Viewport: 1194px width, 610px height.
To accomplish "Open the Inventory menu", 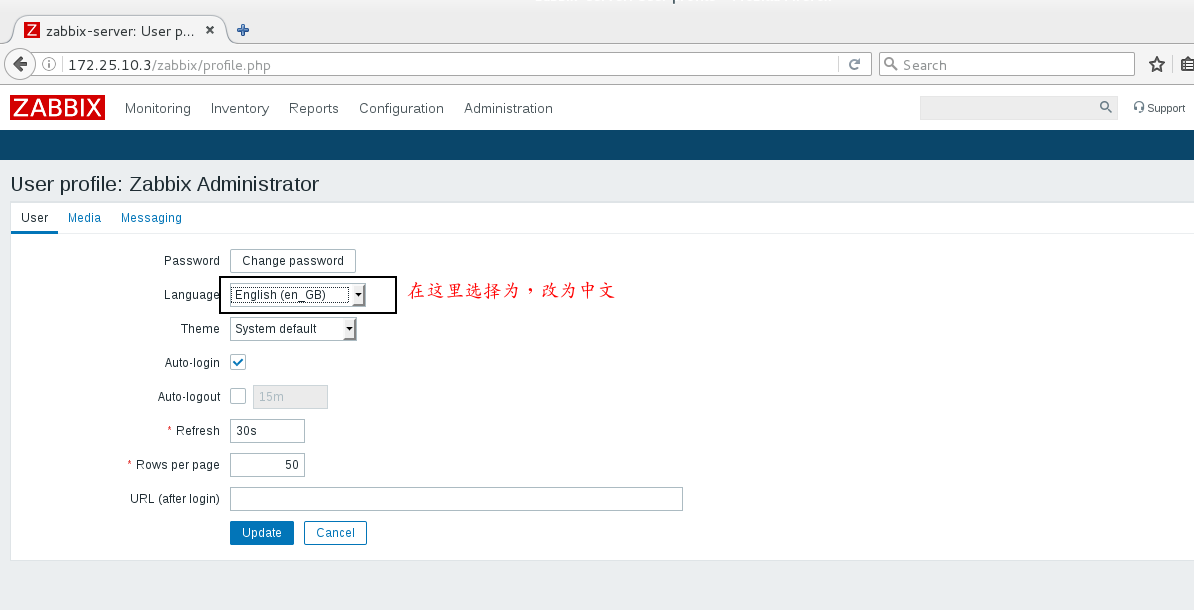I will 240,108.
